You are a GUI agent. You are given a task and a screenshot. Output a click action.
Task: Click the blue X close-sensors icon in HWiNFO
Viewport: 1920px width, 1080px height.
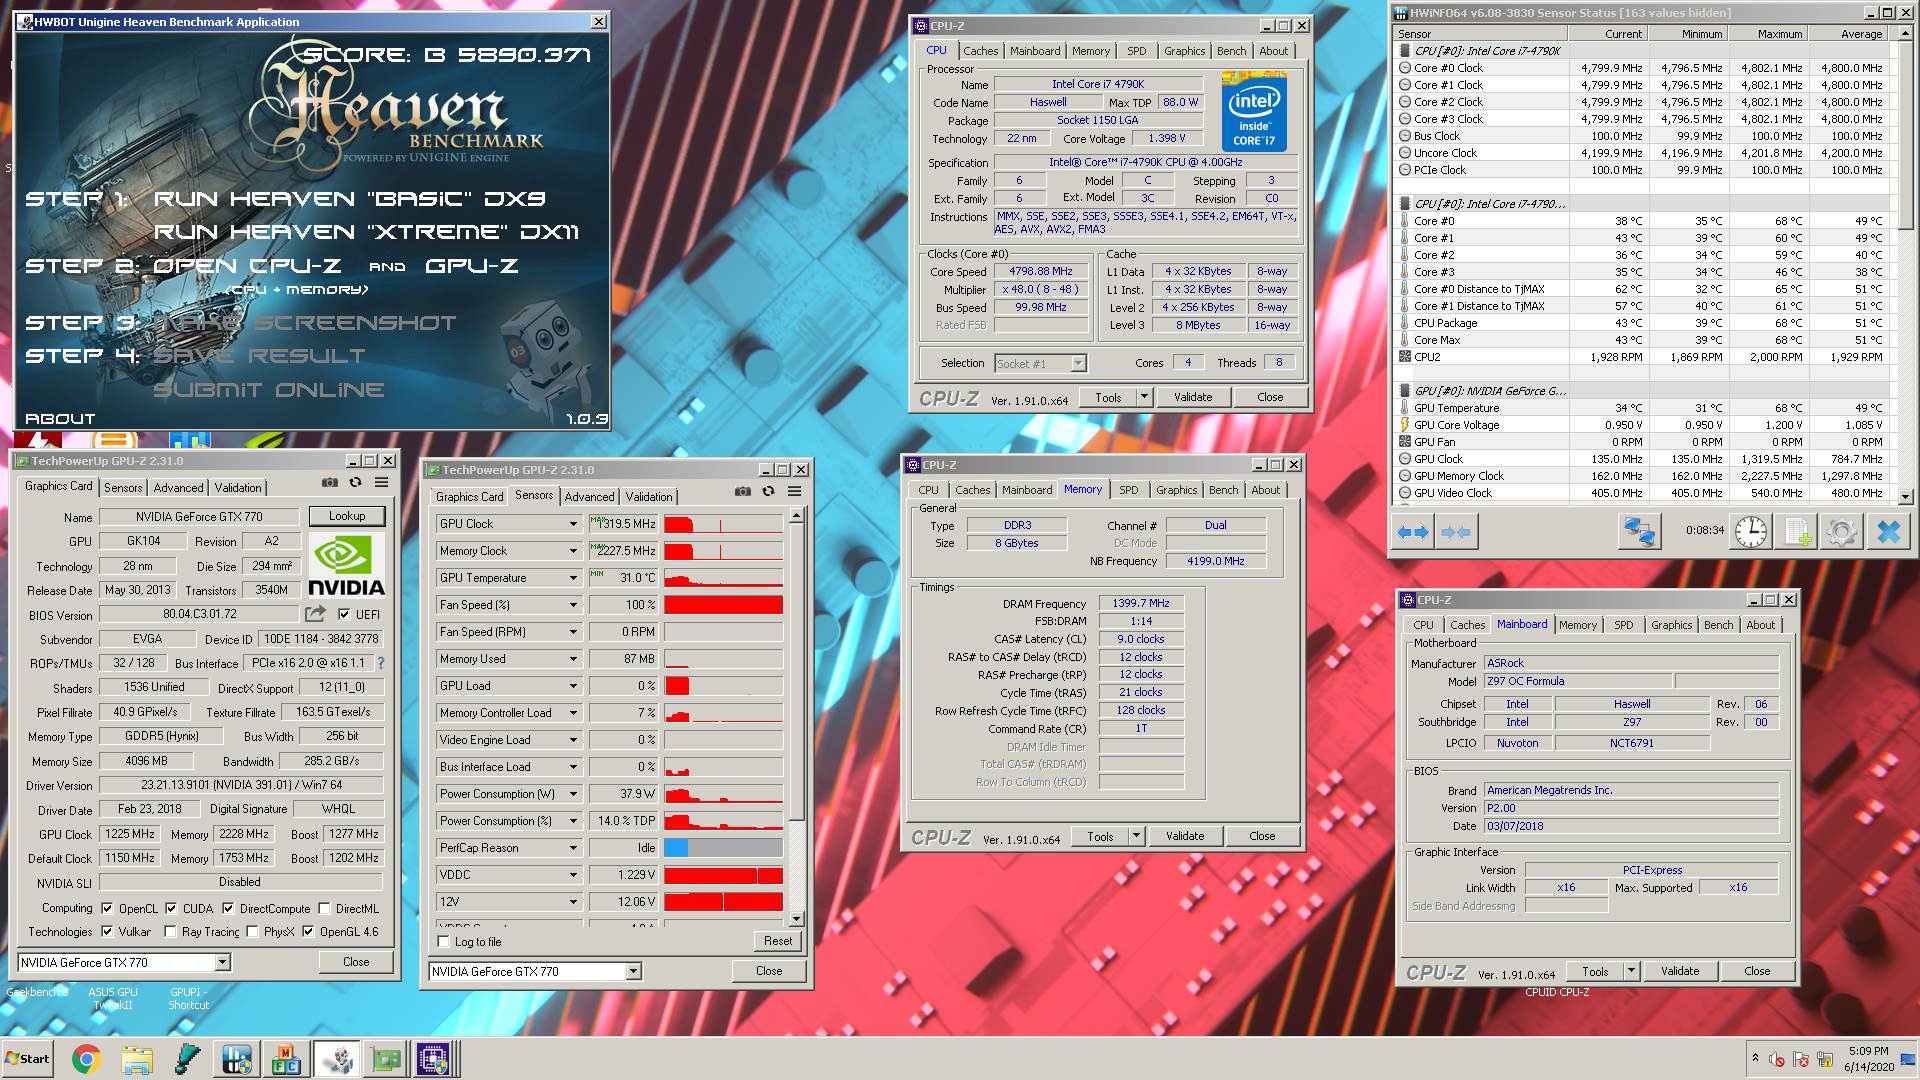(1888, 532)
